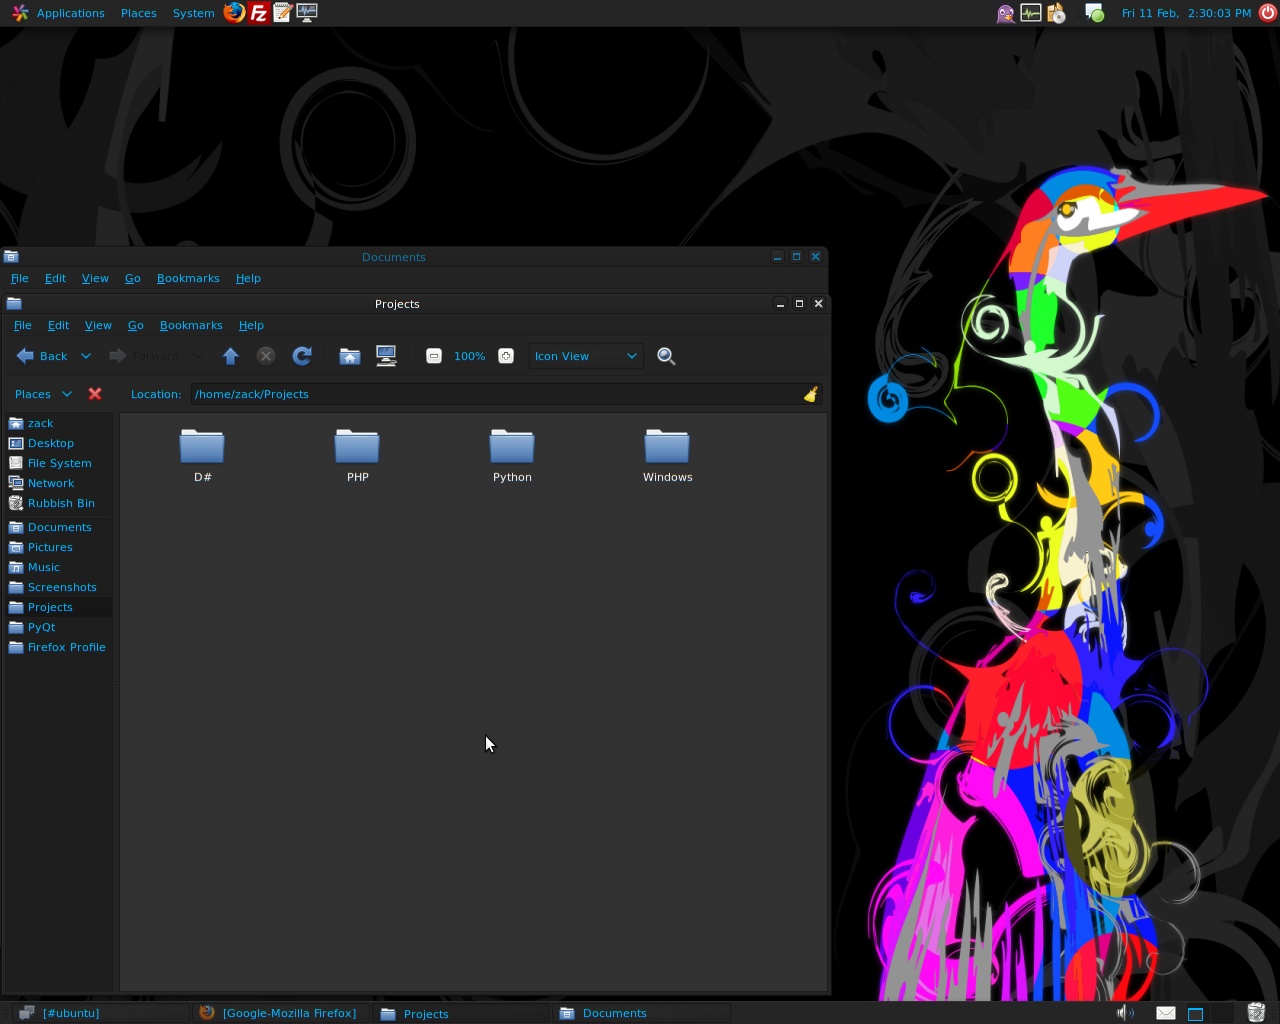Click the volume icon in bottom panel
This screenshot has height=1024, width=1280.
point(1125,1013)
